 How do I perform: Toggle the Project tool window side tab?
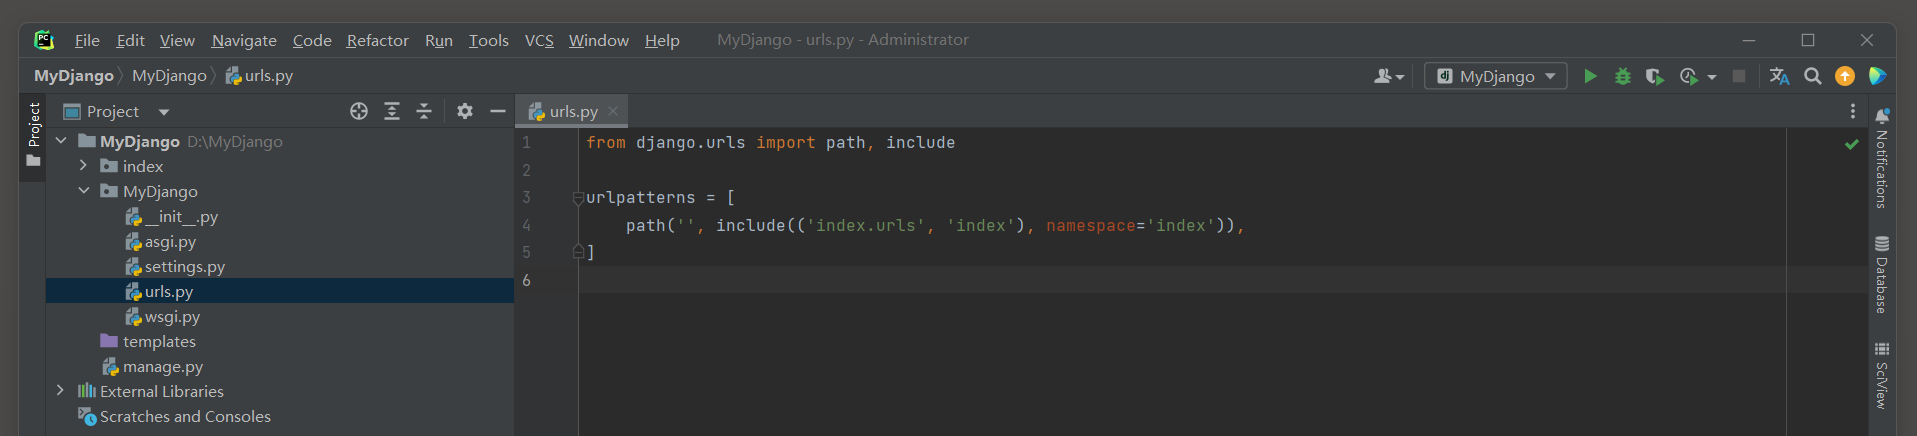[33, 136]
